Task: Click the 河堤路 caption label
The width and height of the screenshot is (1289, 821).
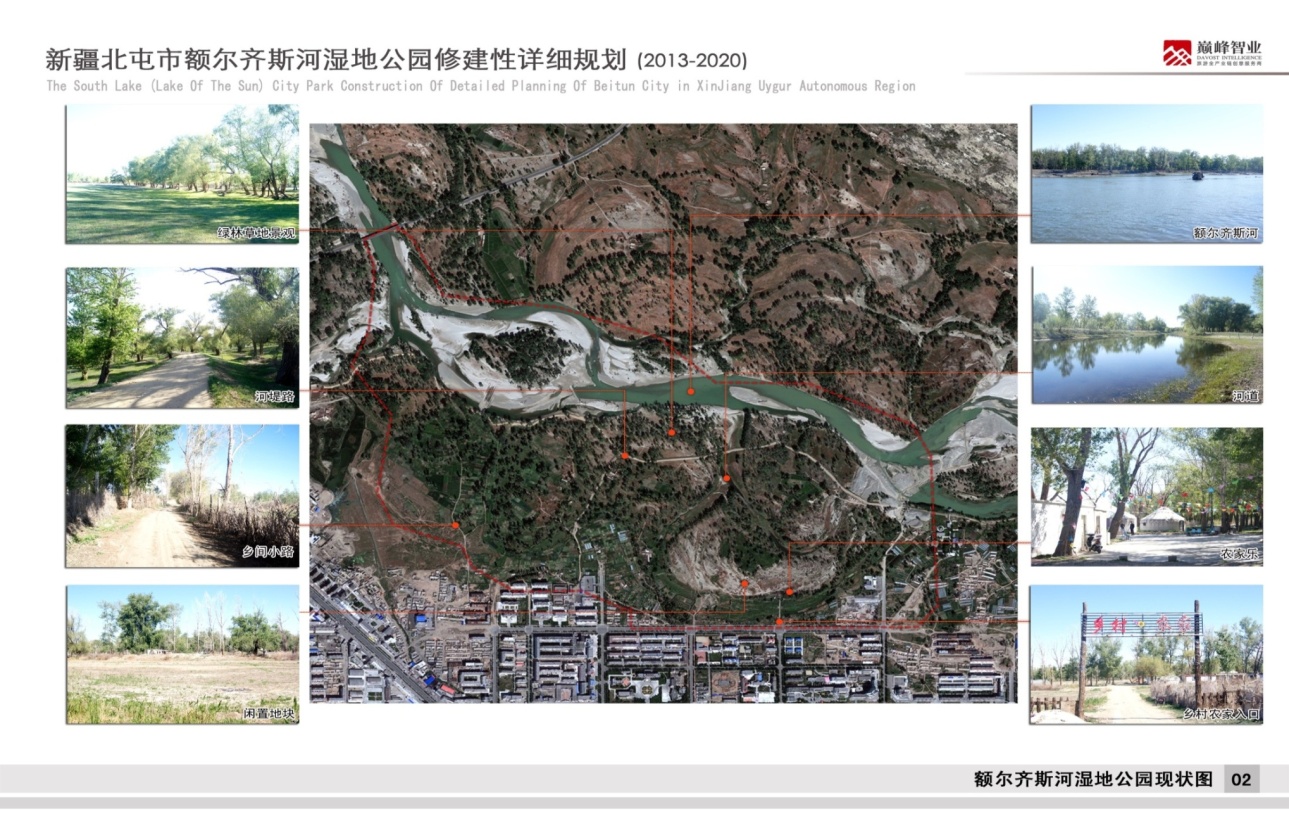Action: [x=275, y=397]
